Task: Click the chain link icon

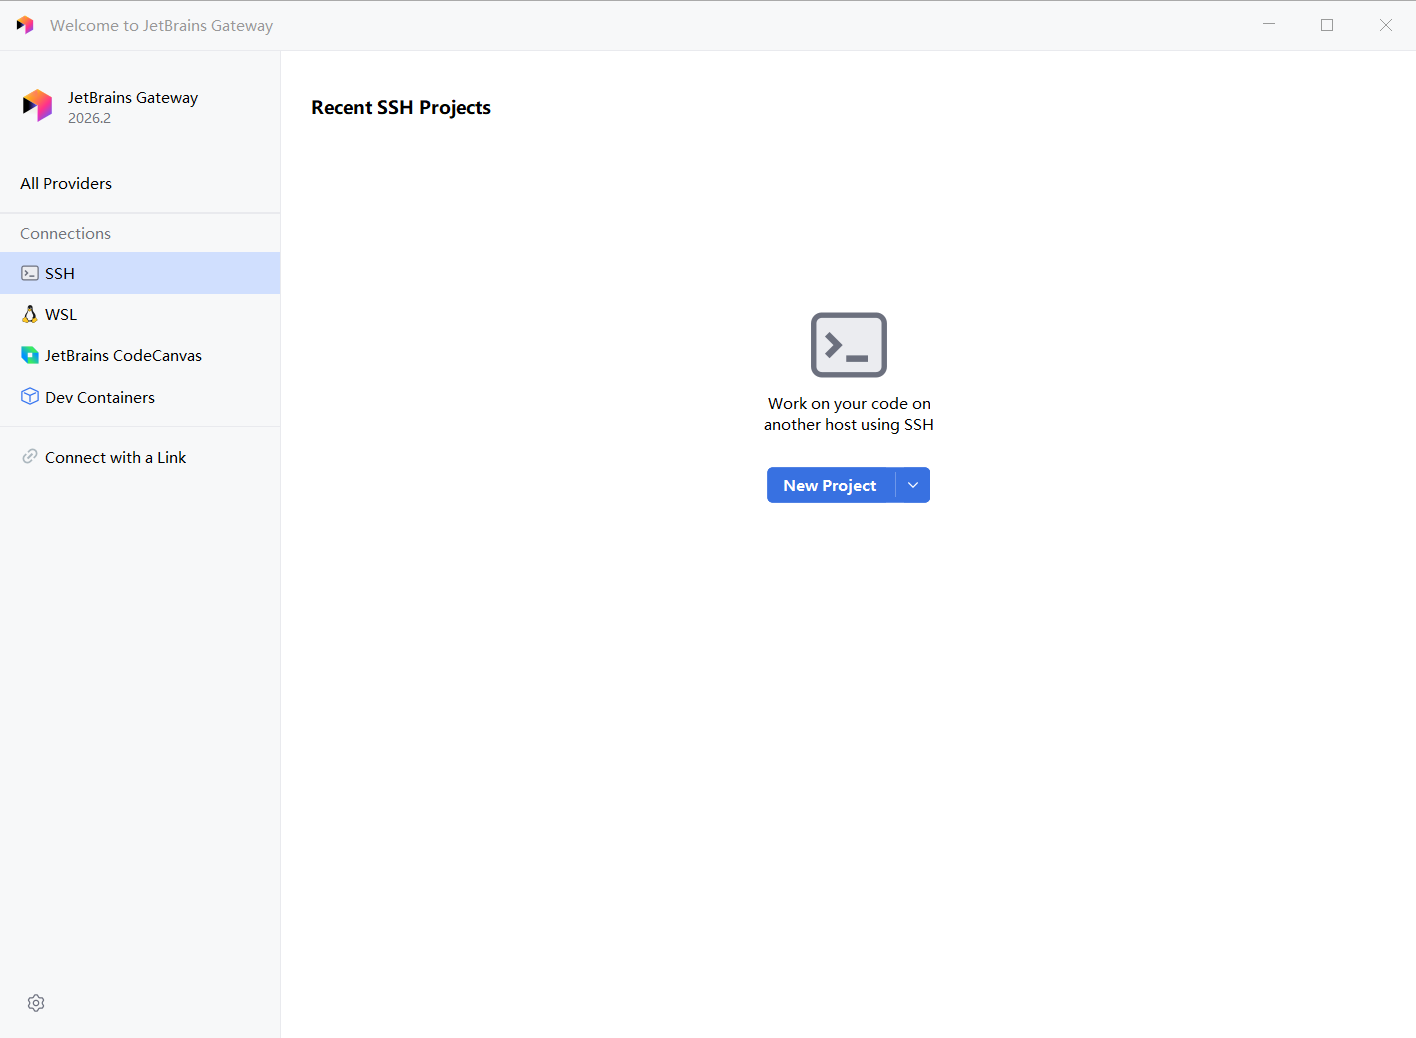Action: coord(30,457)
